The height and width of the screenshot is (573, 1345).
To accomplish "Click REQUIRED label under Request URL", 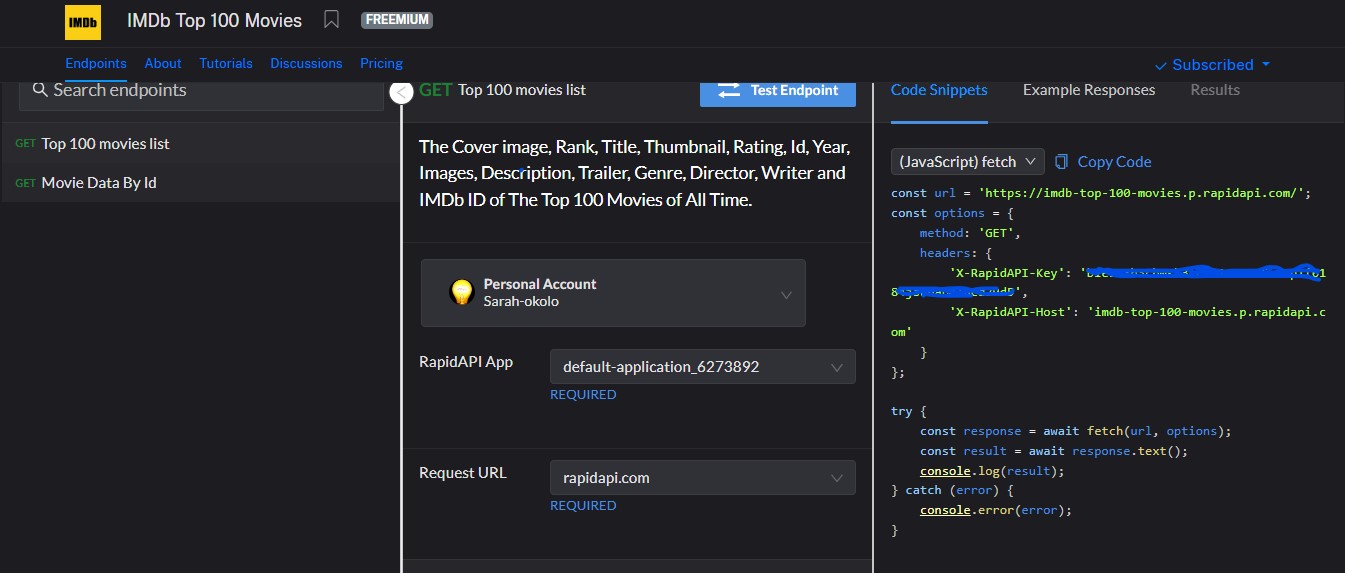I will pyautogui.click(x=583, y=505).
